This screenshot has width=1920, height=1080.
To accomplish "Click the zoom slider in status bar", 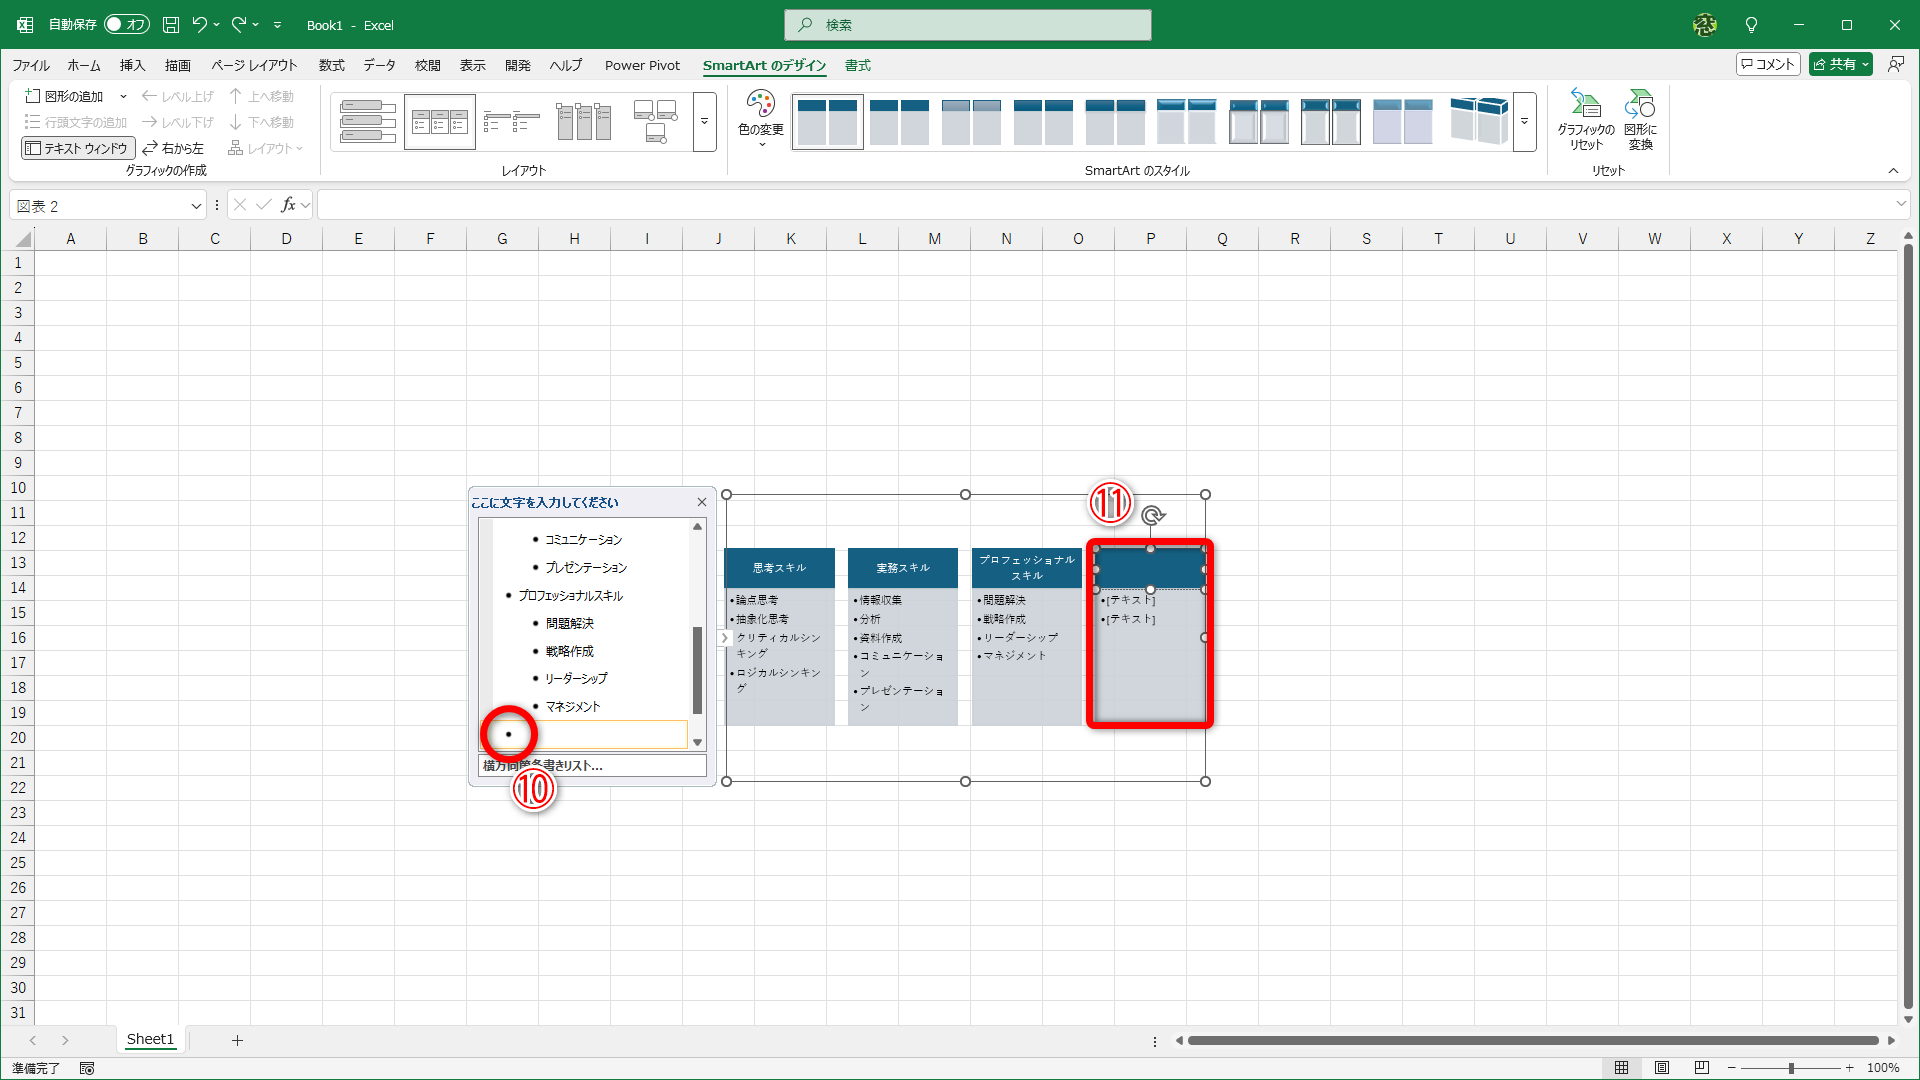I will click(1791, 1068).
